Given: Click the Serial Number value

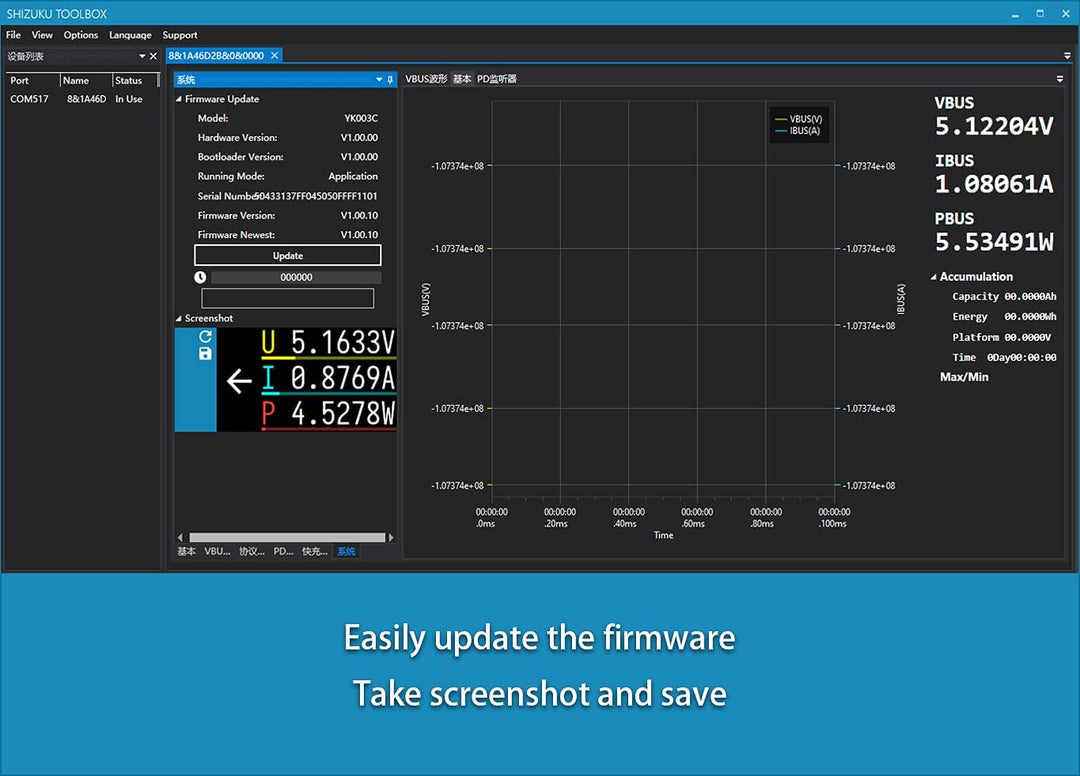Looking at the screenshot, I should [317, 196].
